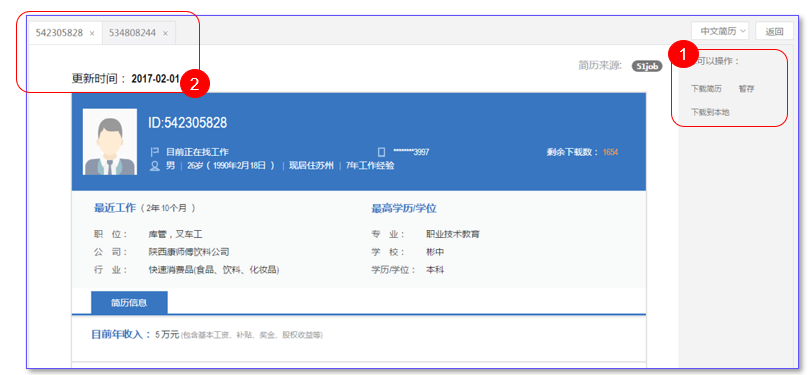809x375 pixels.
Task: Click the 51job source badge
Action: pos(647,66)
